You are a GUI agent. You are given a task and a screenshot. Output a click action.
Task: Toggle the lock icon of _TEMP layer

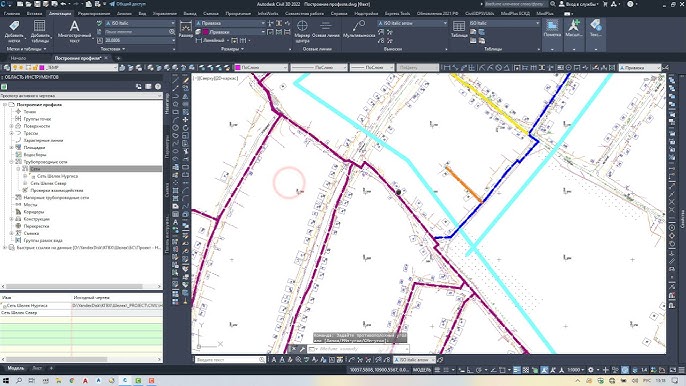coord(35,67)
